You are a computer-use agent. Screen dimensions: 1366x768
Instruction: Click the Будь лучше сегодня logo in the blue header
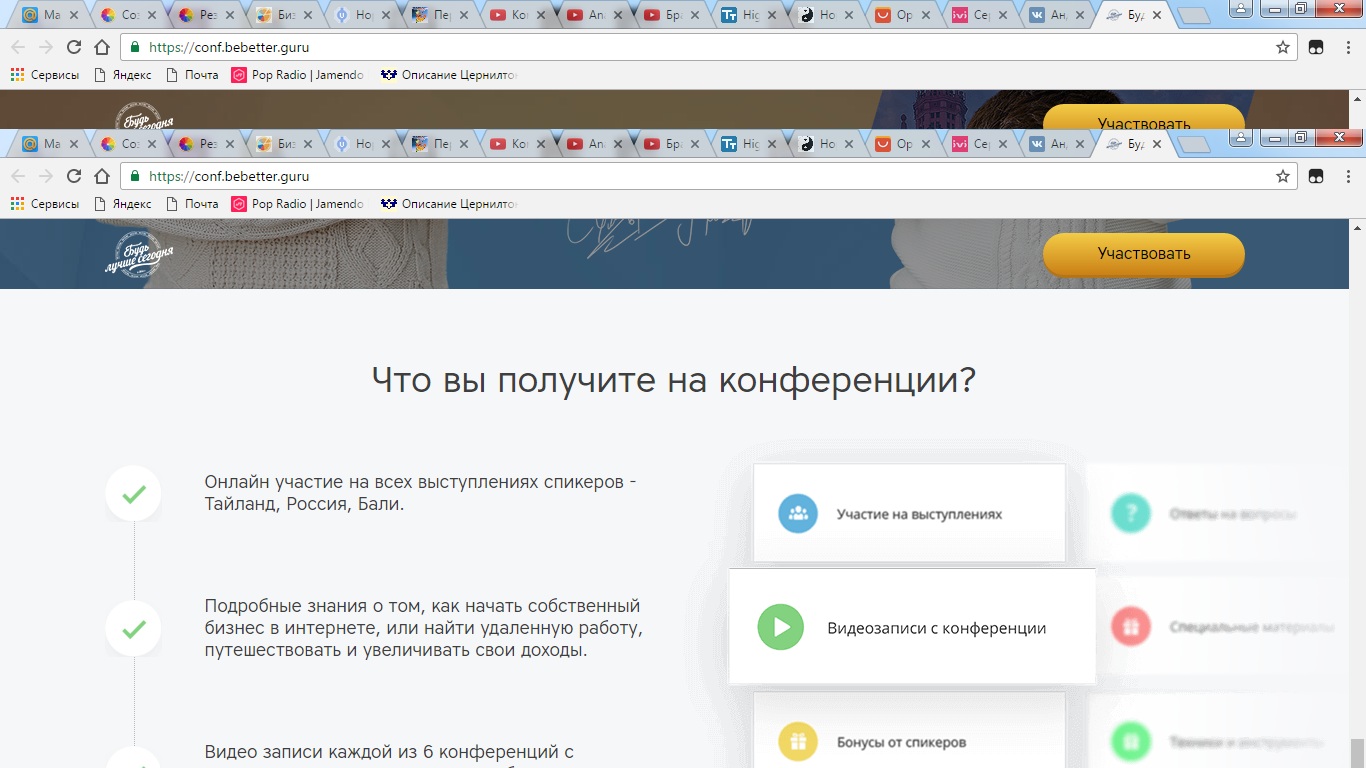click(x=139, y=254)
